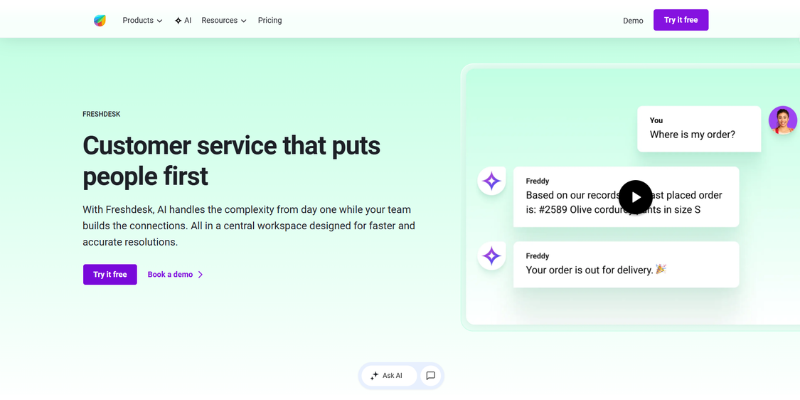800x400 pixels.
Task: Open the AI menu item
Action: point(183,20)
